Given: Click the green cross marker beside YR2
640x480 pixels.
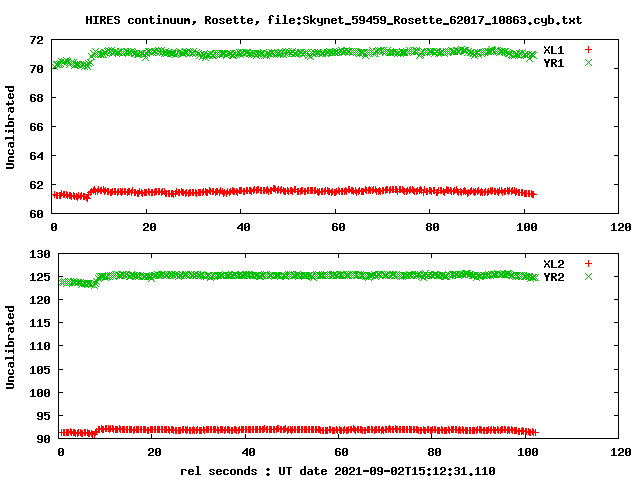Looking at the screenshot, I should [588, 277].
